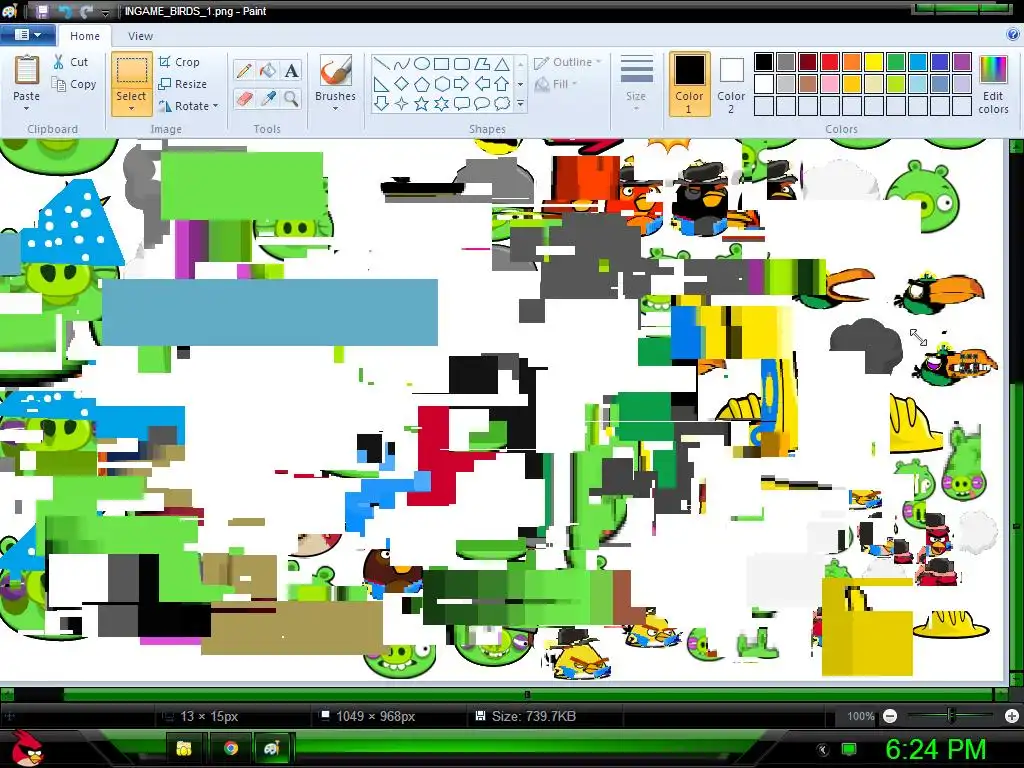Image resolution: width=1024 pixels, height=768 pixels.
Task: Click the Copy button
Action: pyautogui.click(x=74, y=84)
